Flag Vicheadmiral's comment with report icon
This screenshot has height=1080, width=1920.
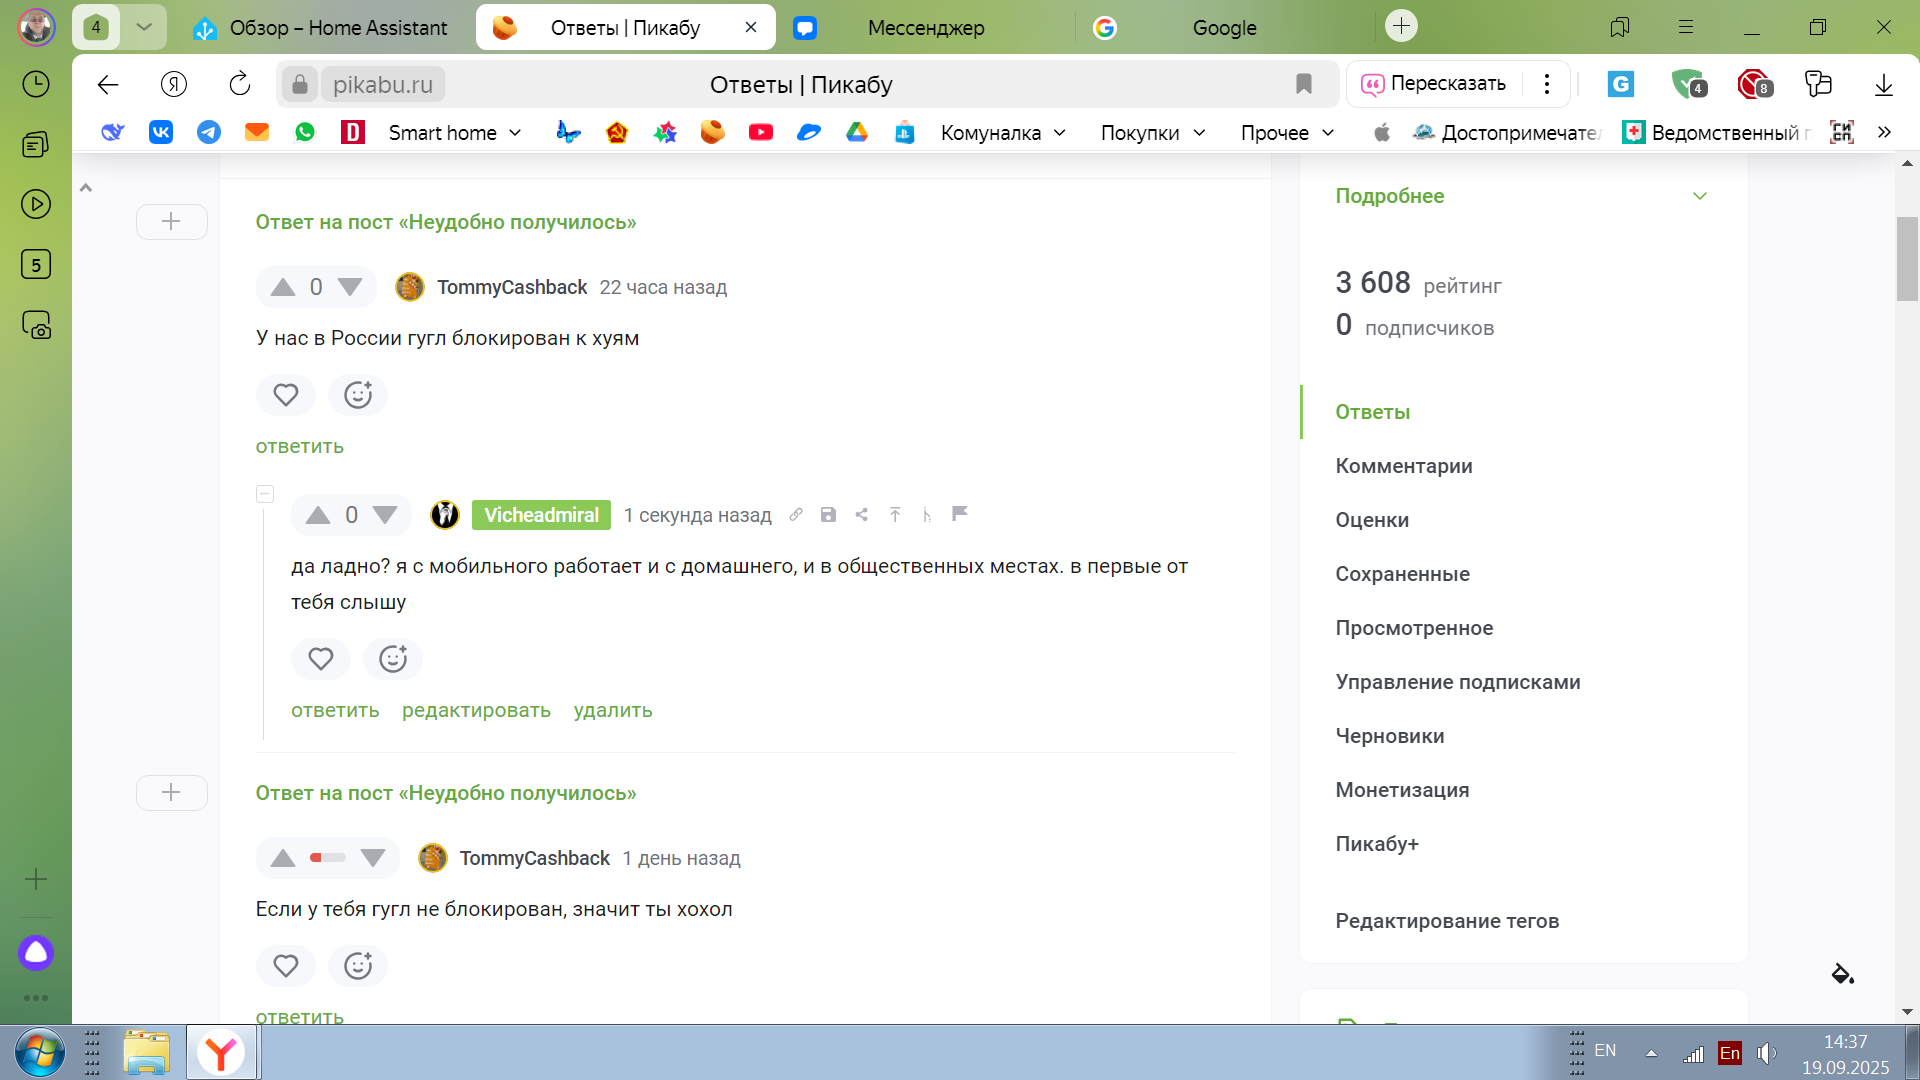[960, 514]
